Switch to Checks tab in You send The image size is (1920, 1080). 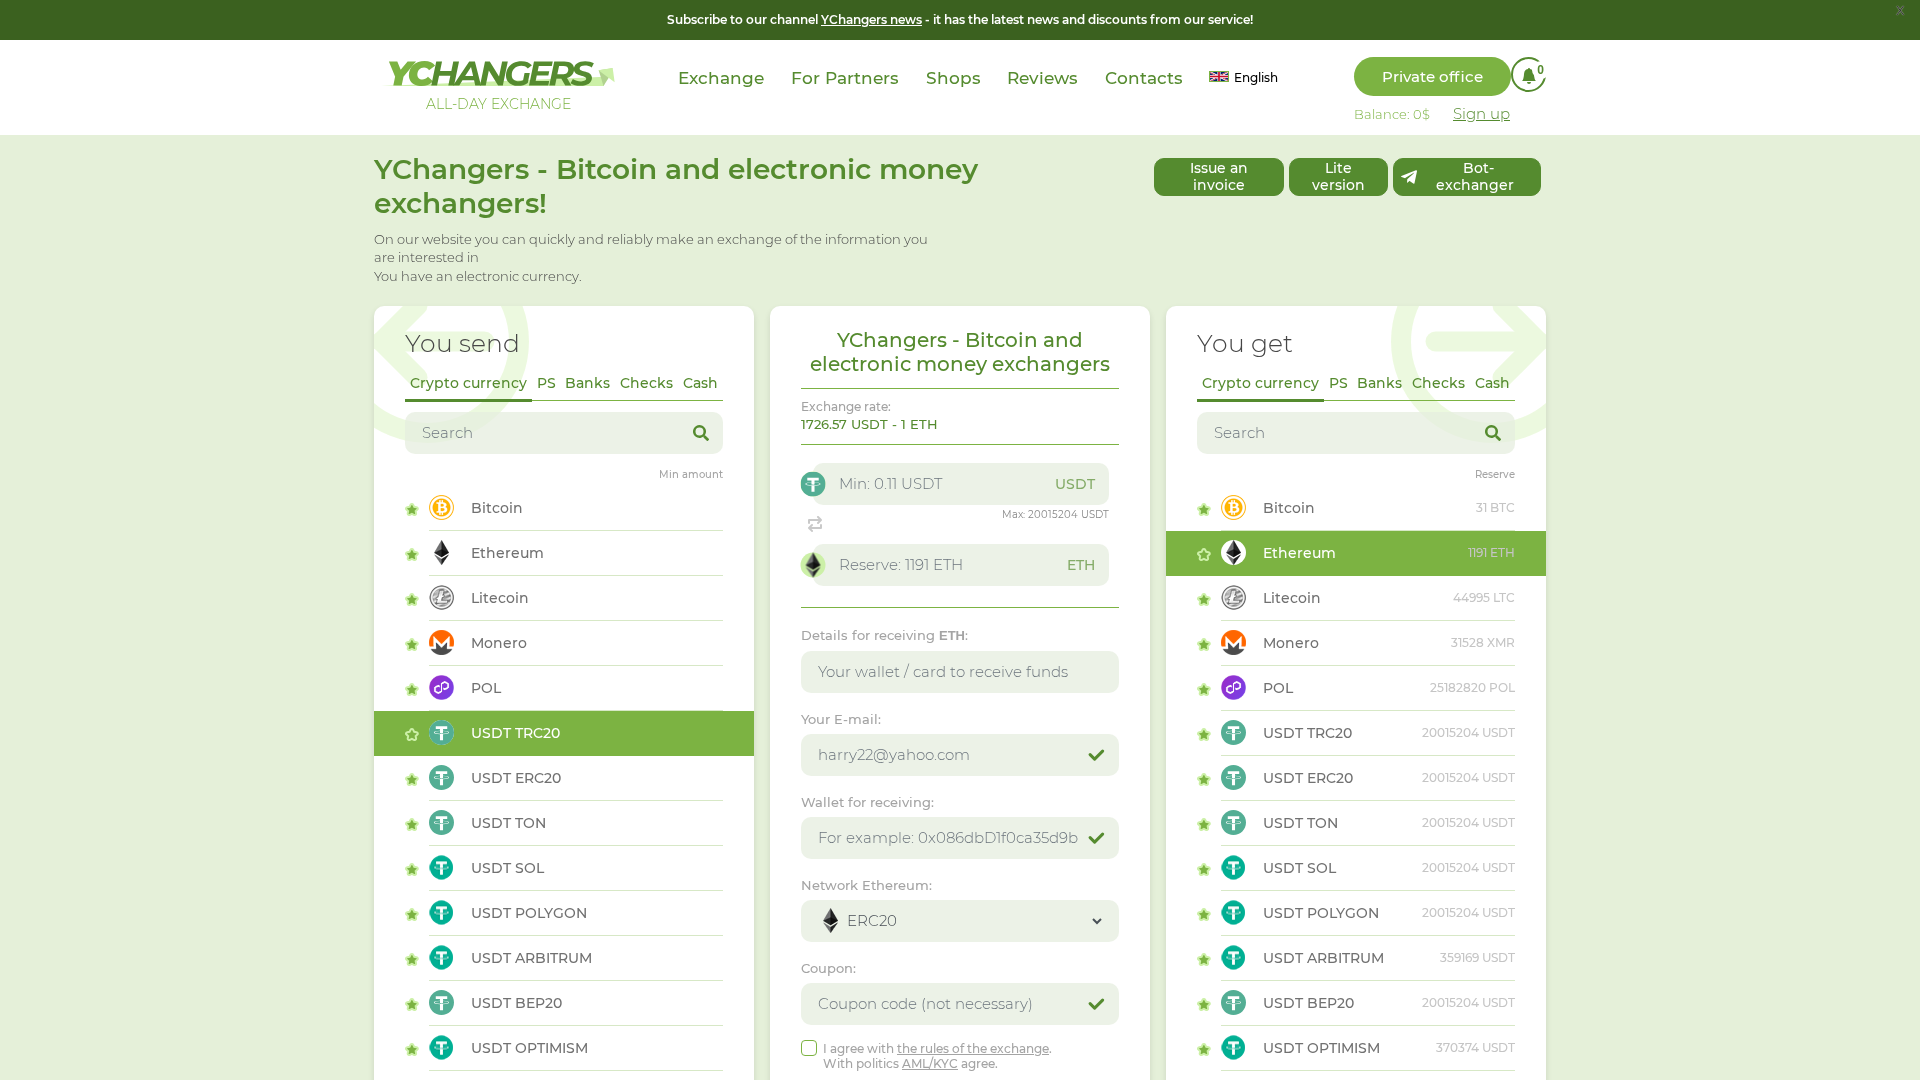[646, 384]
